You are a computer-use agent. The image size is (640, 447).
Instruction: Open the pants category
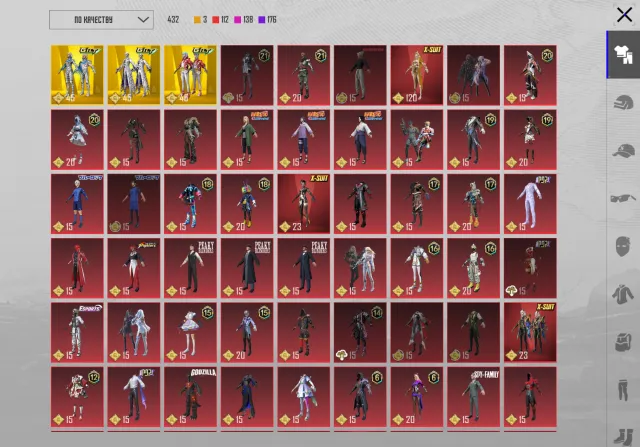coord(623,390)
